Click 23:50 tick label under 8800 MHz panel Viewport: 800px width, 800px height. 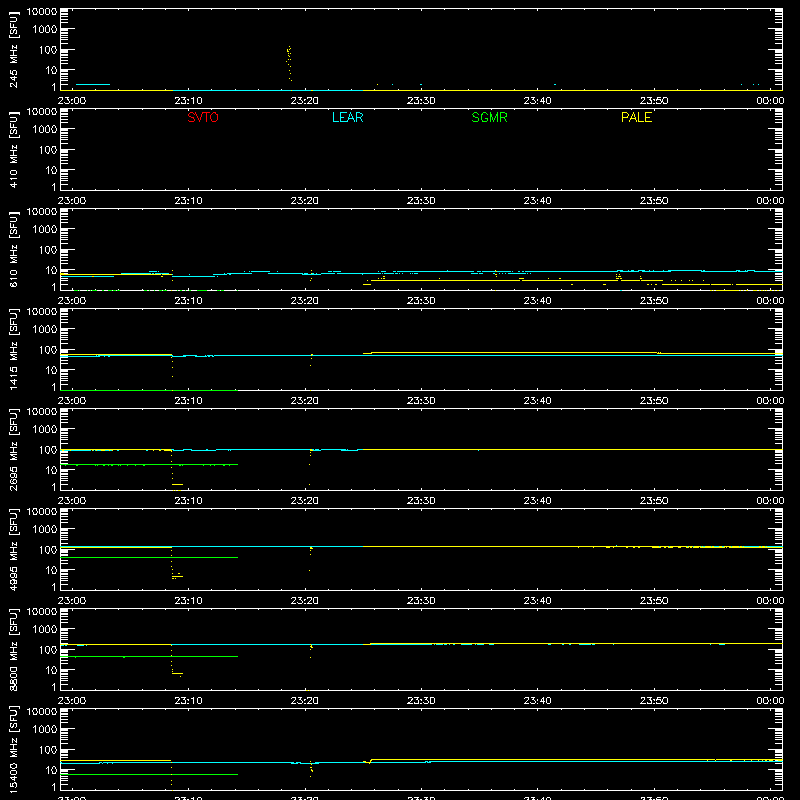[654, 701]
